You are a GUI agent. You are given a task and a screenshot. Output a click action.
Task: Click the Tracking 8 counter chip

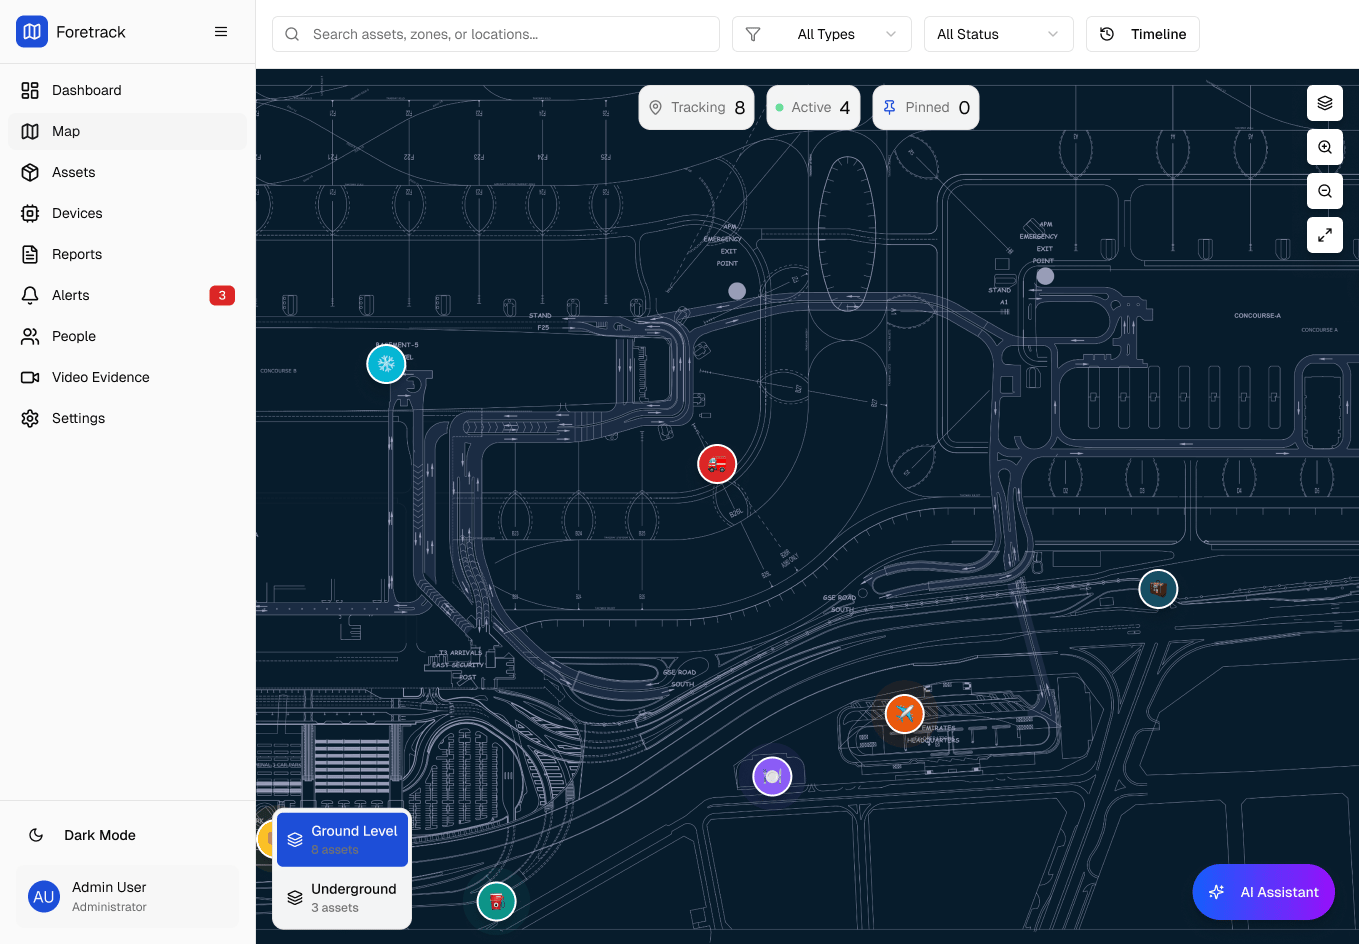tap(697, 107)
